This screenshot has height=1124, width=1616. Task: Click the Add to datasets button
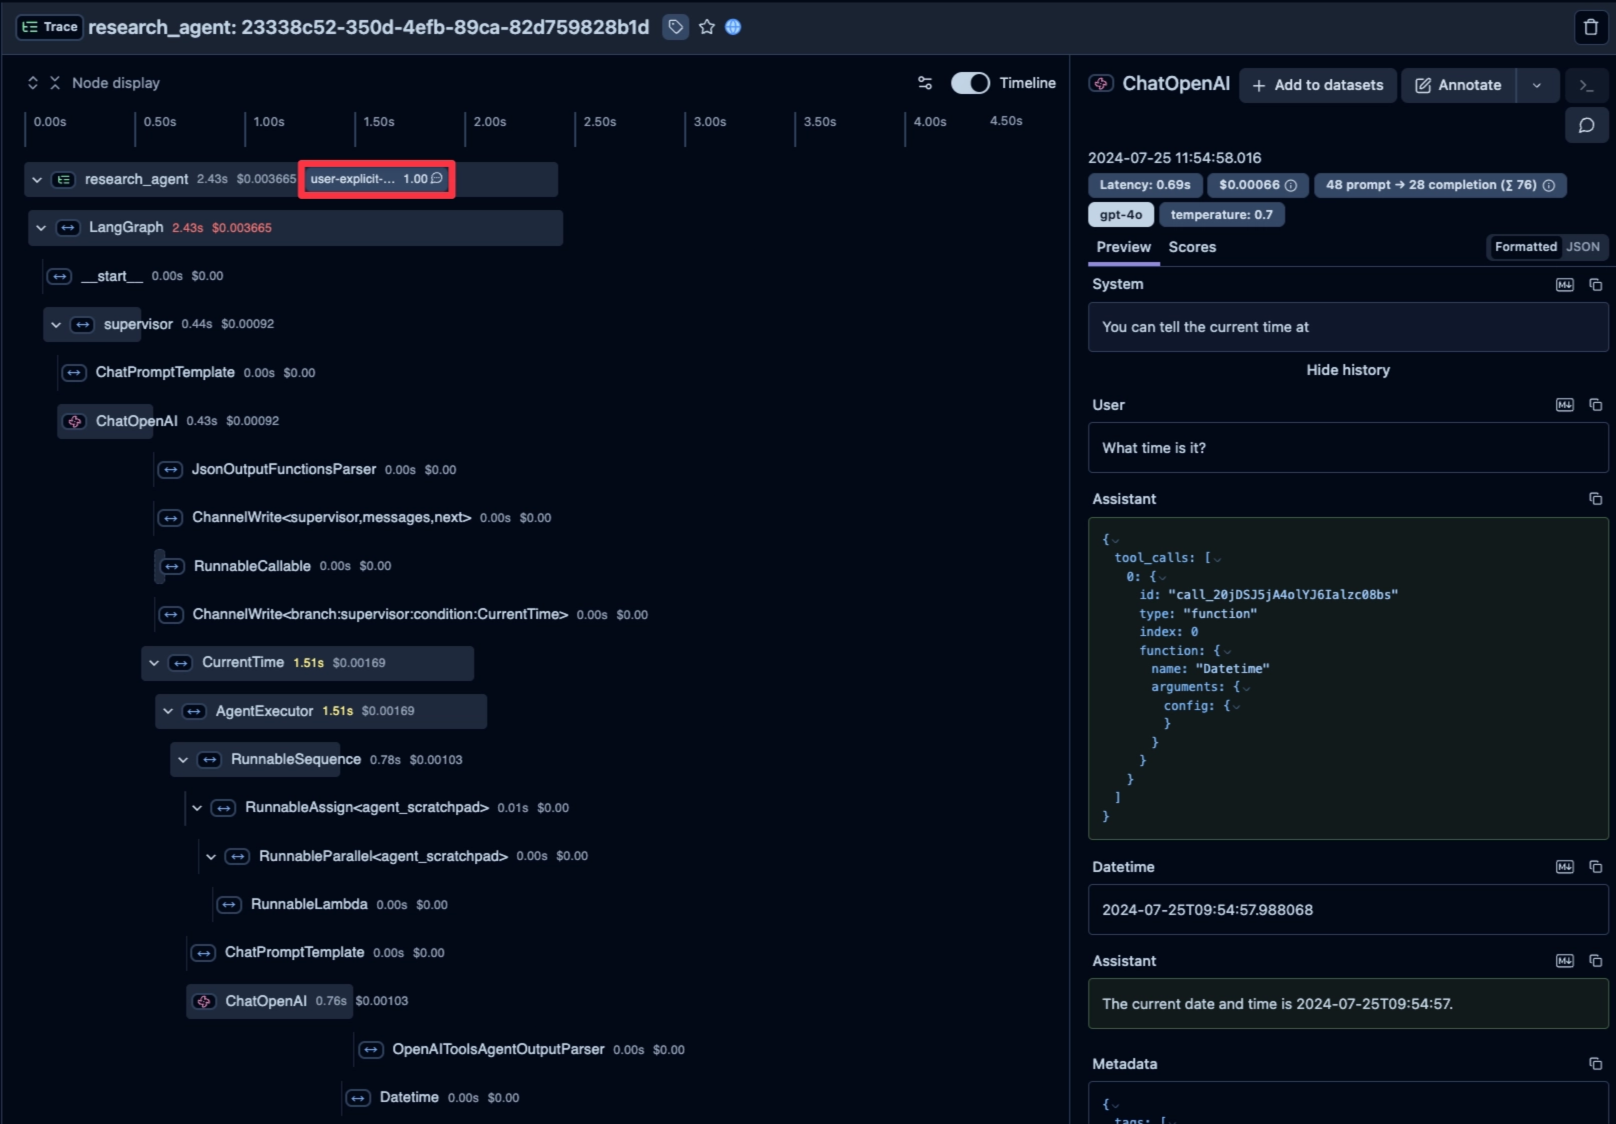[x=1318, y=85]
